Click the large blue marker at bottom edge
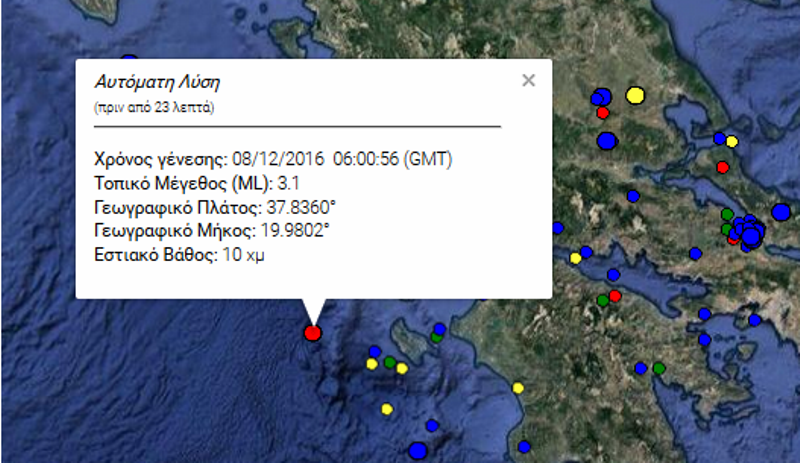 pos(418,452)
